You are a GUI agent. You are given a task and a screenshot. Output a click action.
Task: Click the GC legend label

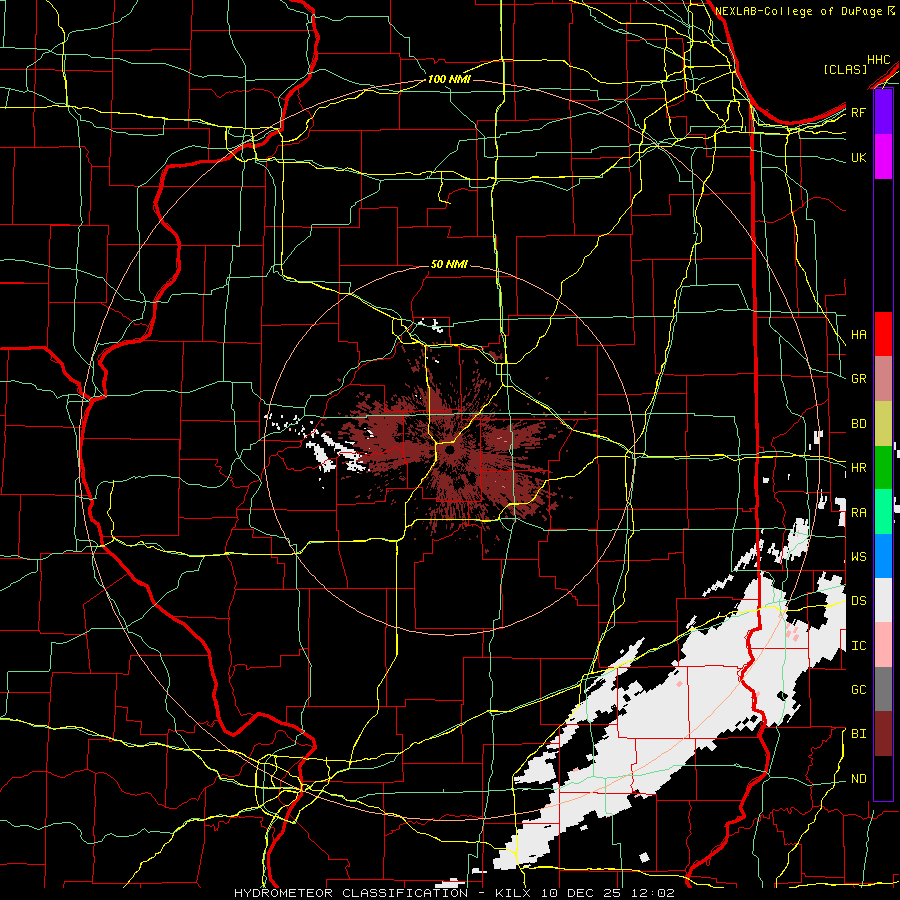coord(858,690)
